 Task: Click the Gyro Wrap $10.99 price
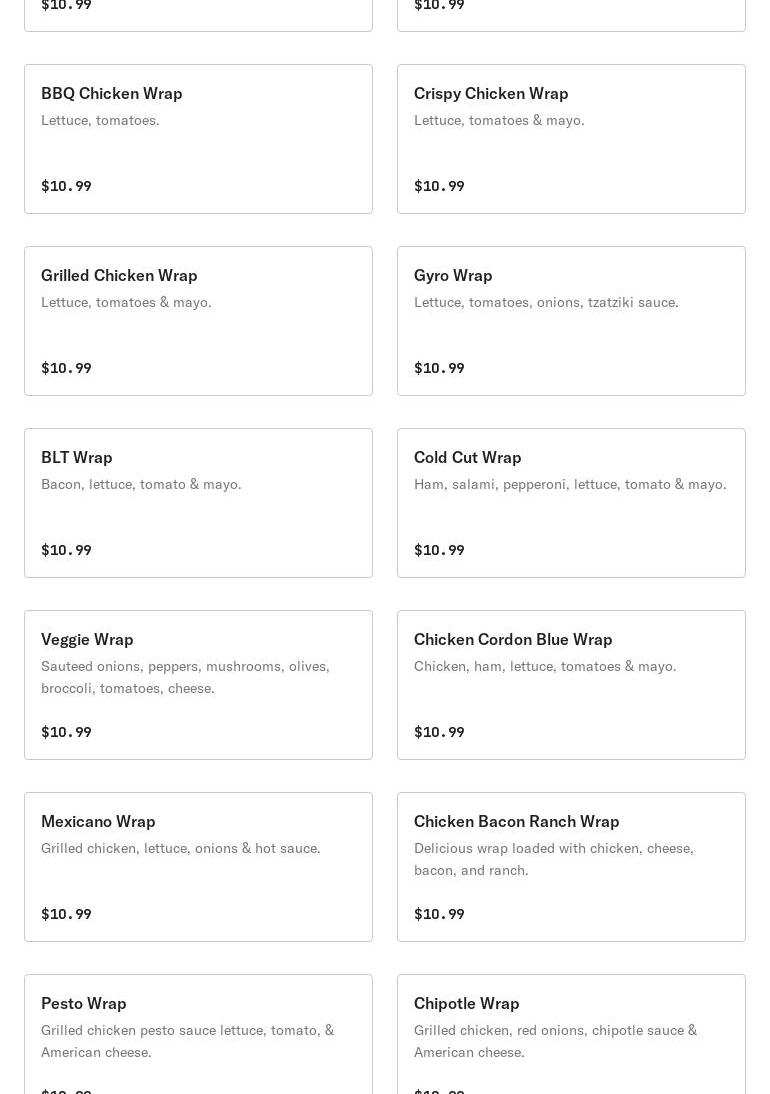439,368
